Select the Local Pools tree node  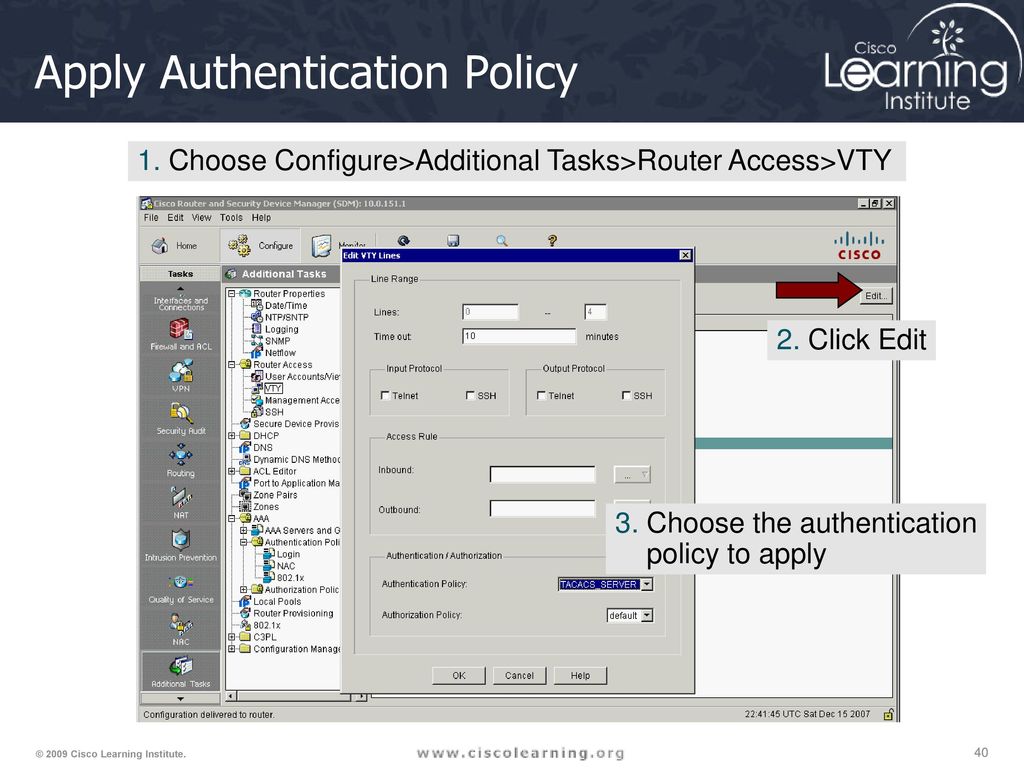pos(277,601)
